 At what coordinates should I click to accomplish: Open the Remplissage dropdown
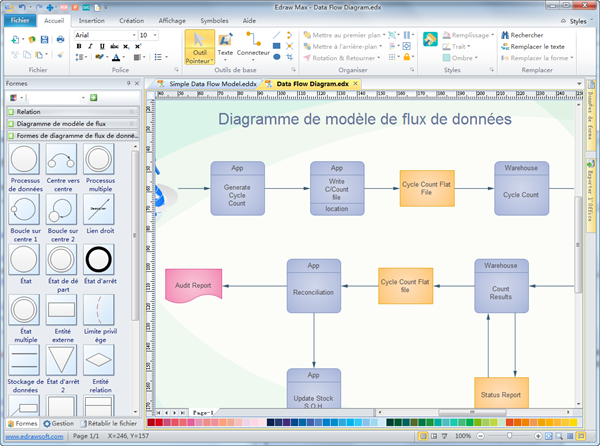tap(492, 35)
